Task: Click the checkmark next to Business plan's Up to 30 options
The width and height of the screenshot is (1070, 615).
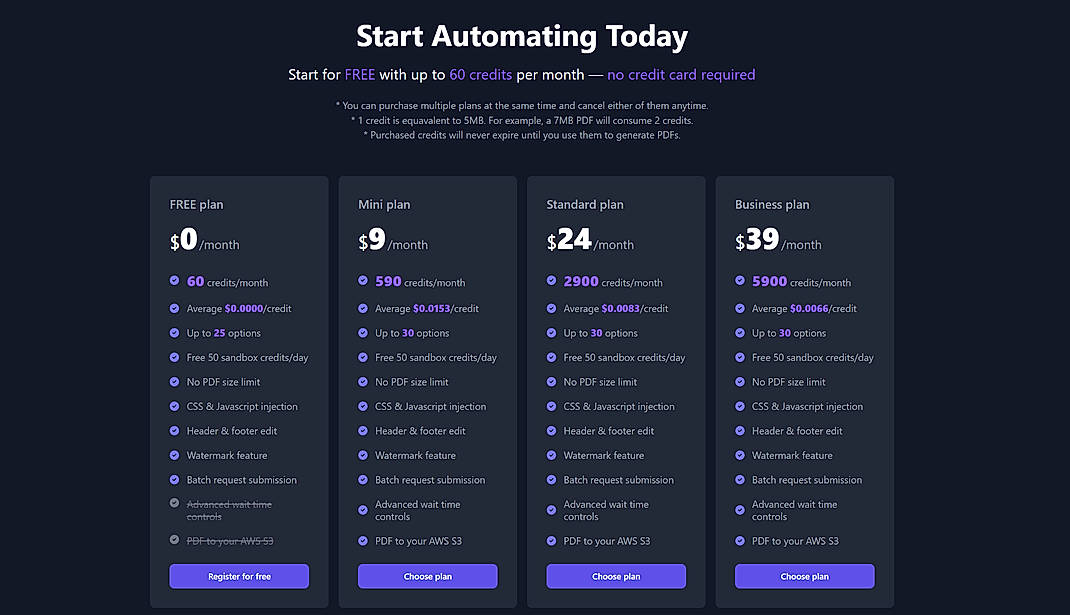Action: 740,332
